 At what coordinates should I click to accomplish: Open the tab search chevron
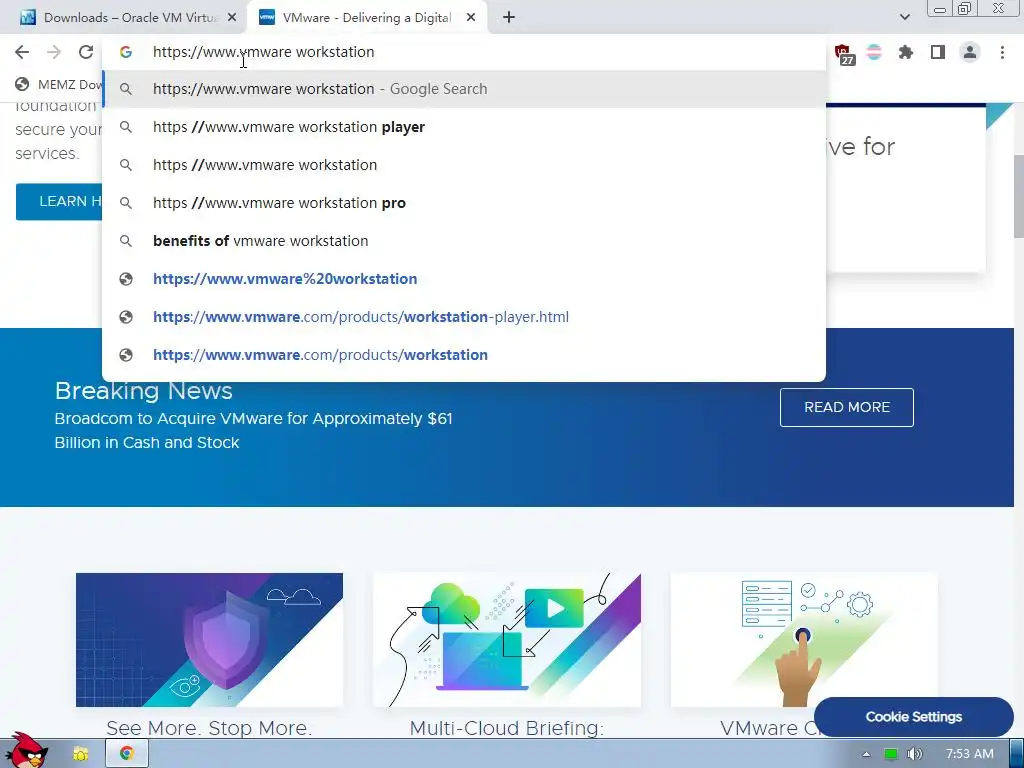[x=904, y=18]
